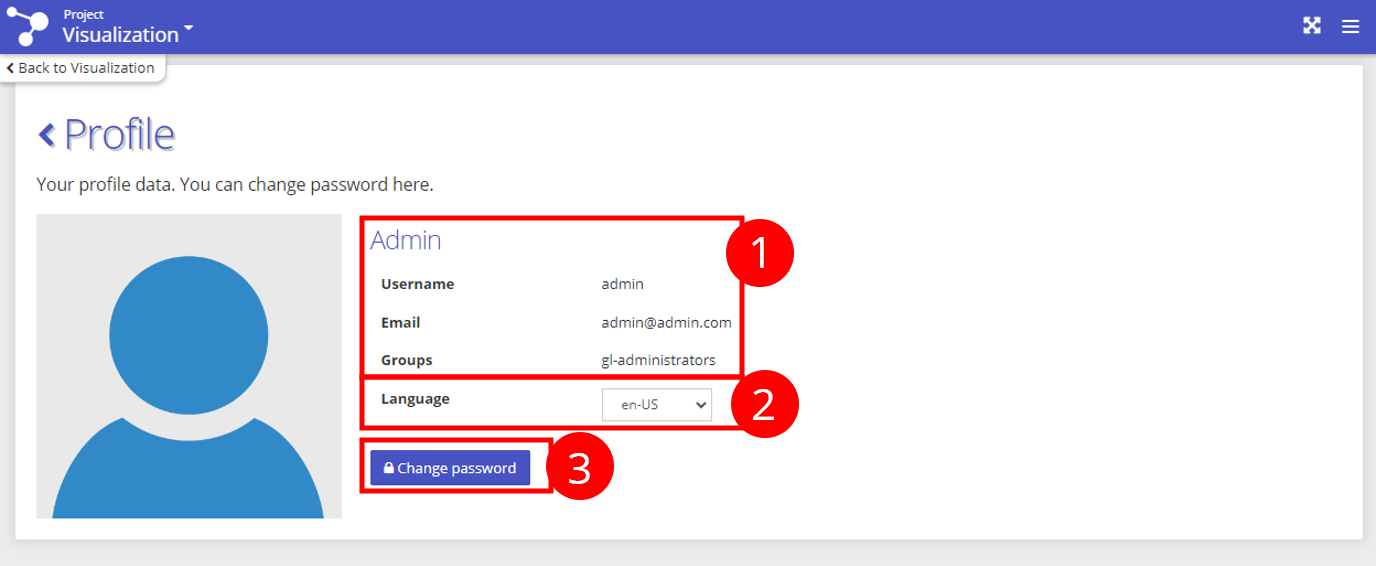Image resolution: width=1376 pixels, height=566 pixels.
Task: Click the Language field label
Action: 415,398
